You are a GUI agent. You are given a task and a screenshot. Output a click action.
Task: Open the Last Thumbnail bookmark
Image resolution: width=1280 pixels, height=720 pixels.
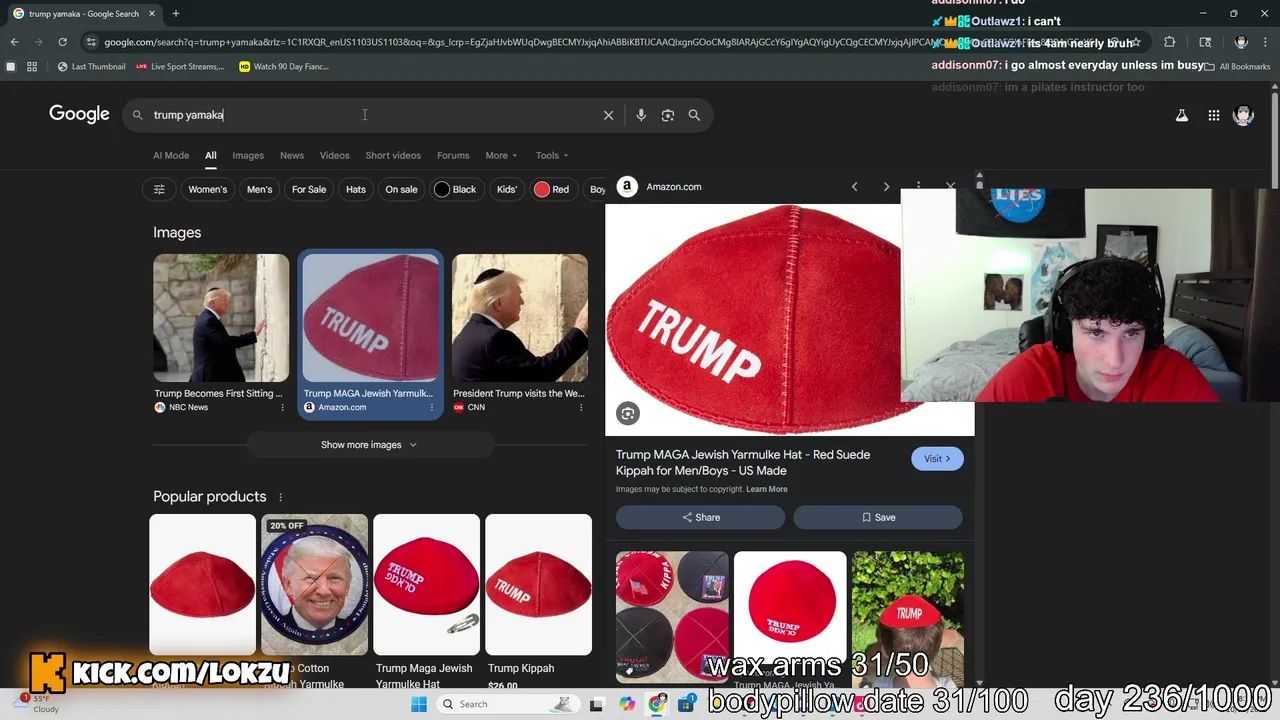tap(91, 67)
